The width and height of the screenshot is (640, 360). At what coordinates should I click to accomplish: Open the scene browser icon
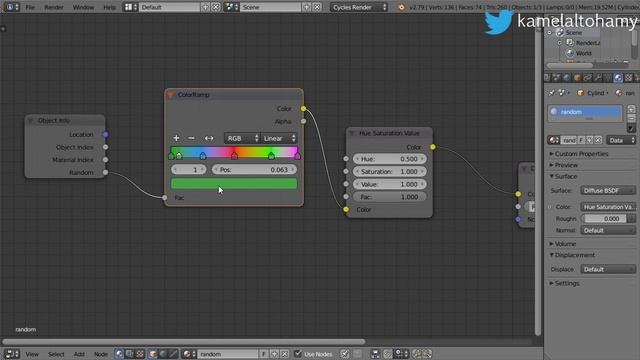pos(231,7)
